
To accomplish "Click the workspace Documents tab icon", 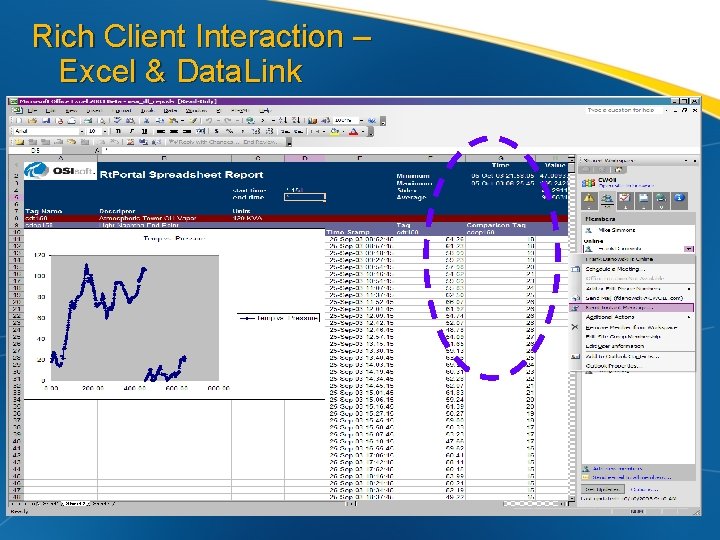I will point(643,200).
